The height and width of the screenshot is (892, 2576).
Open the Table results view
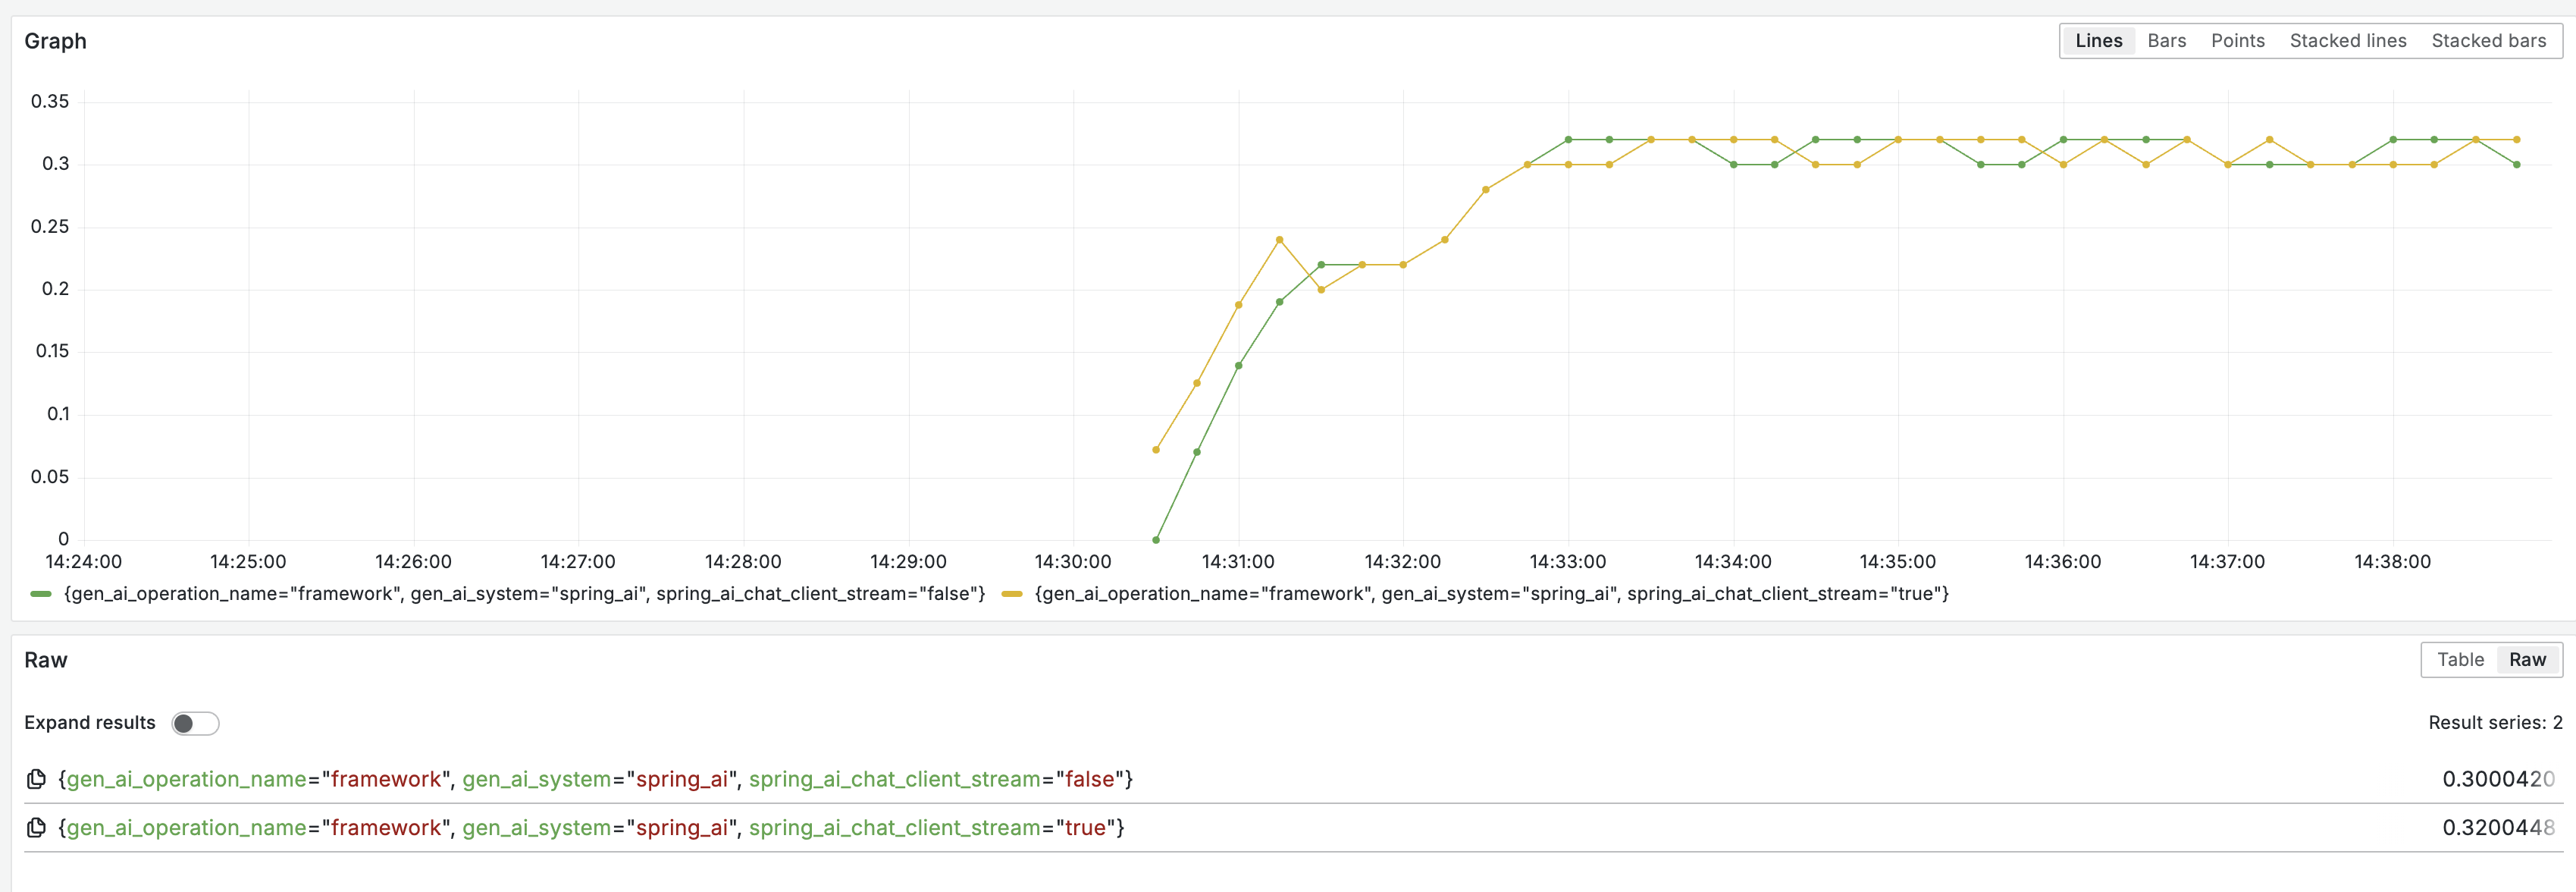click(x=2460, y=660)
